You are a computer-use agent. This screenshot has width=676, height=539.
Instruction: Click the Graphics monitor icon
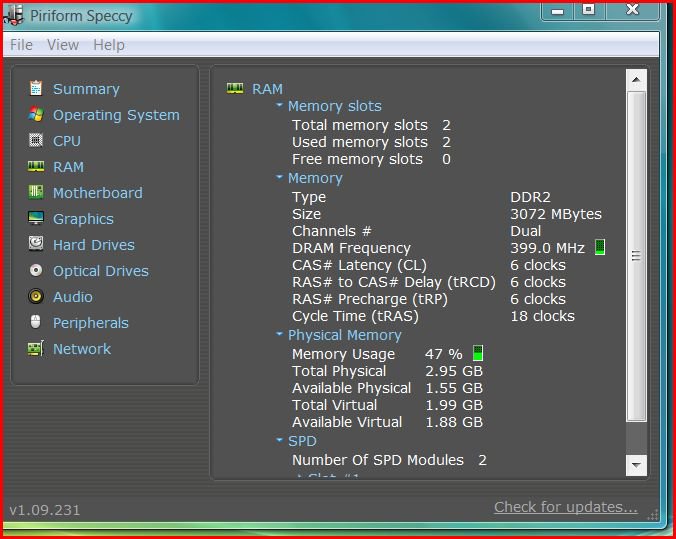tap(36, 218)
